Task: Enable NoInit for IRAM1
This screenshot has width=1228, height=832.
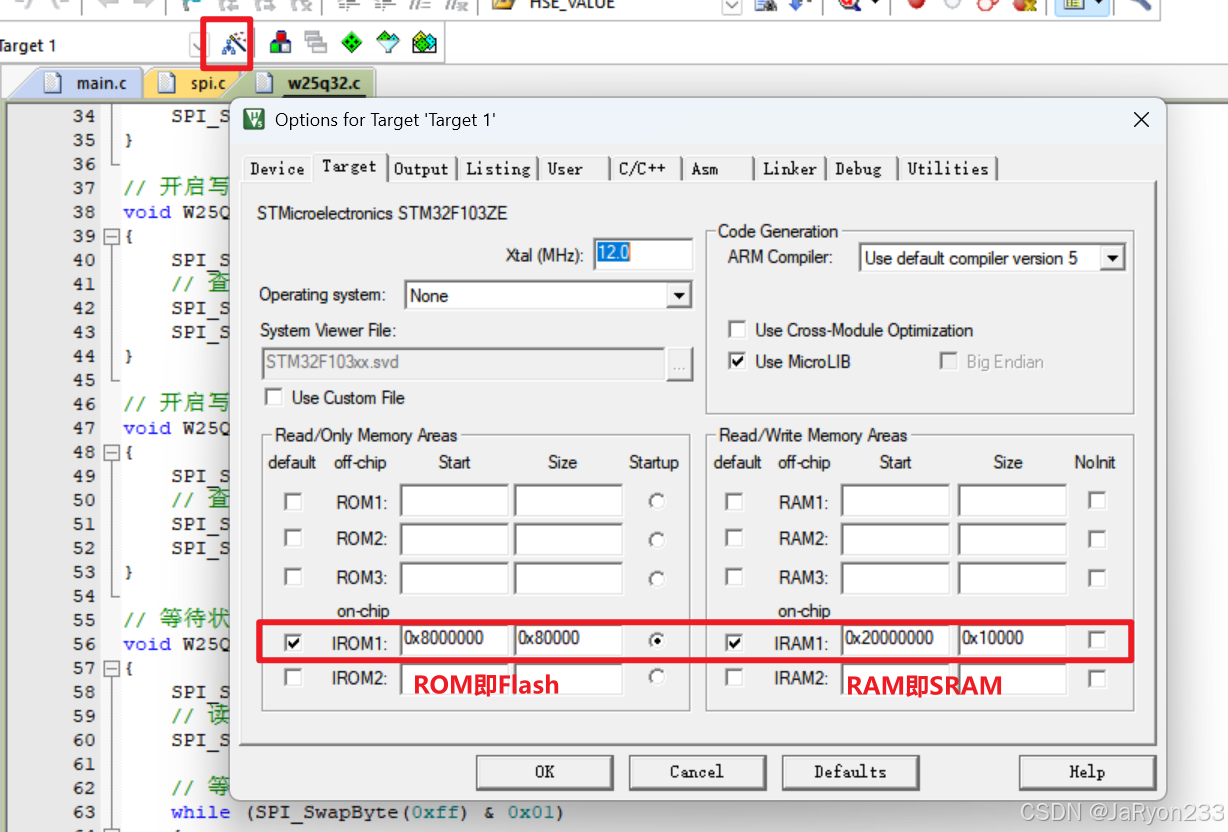Action: point(1097,640)
